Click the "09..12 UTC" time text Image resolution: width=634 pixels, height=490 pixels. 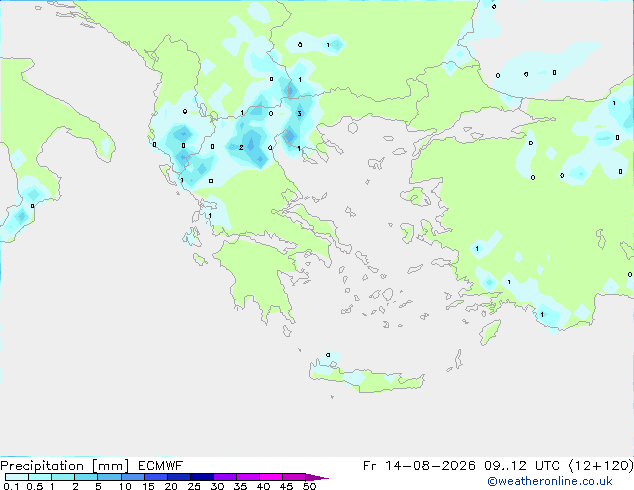(522, 466)
